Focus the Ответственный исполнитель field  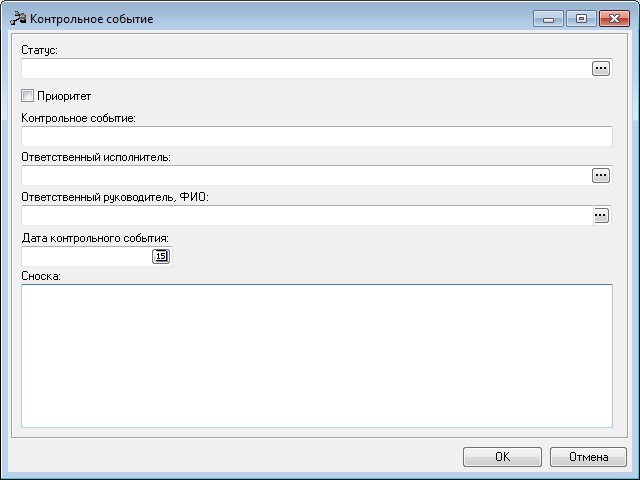click(x=306, y=176)
